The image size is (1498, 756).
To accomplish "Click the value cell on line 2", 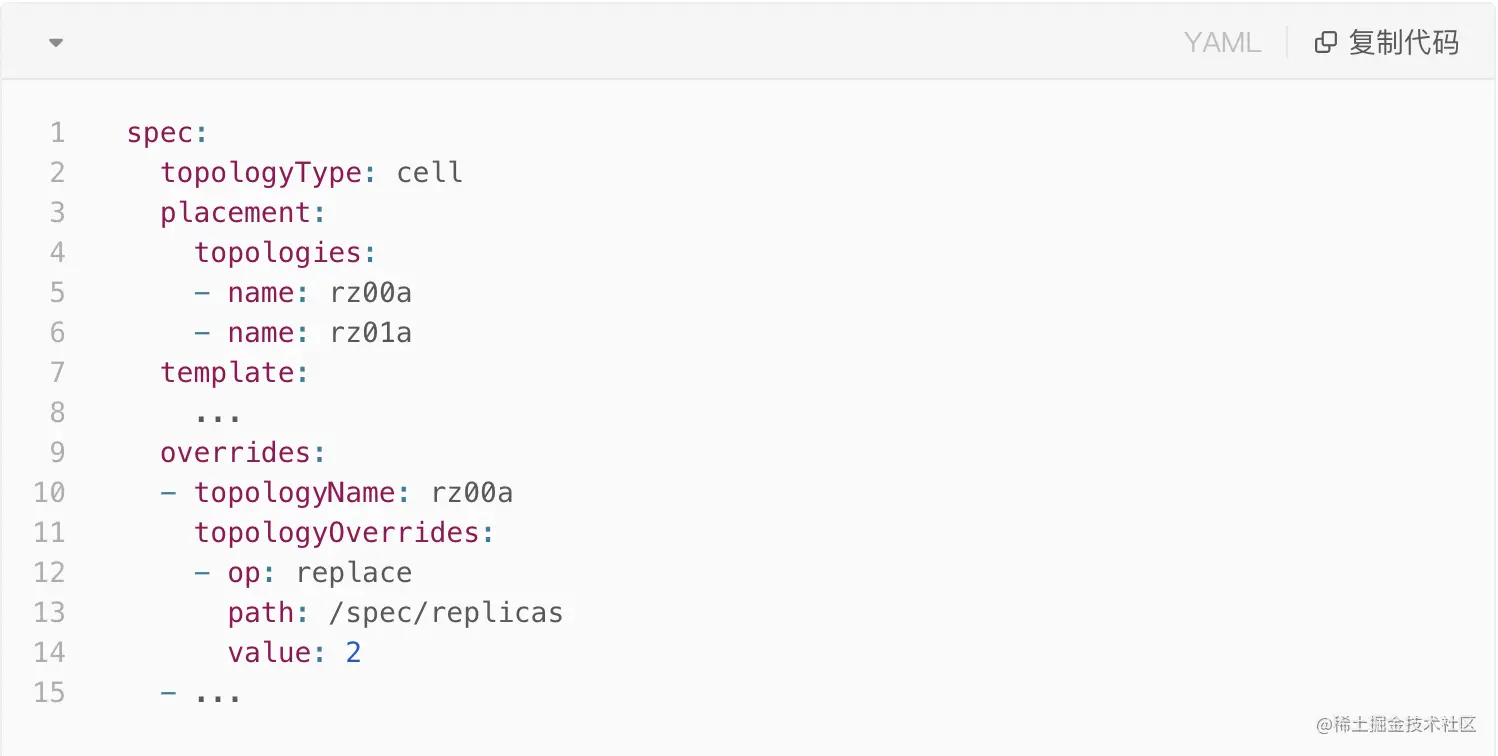I will [430, 172].
